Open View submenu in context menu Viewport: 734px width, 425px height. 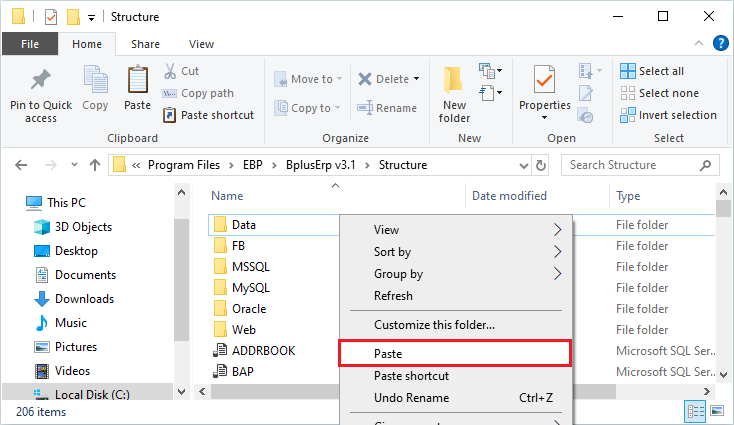[x=455, y=230]
